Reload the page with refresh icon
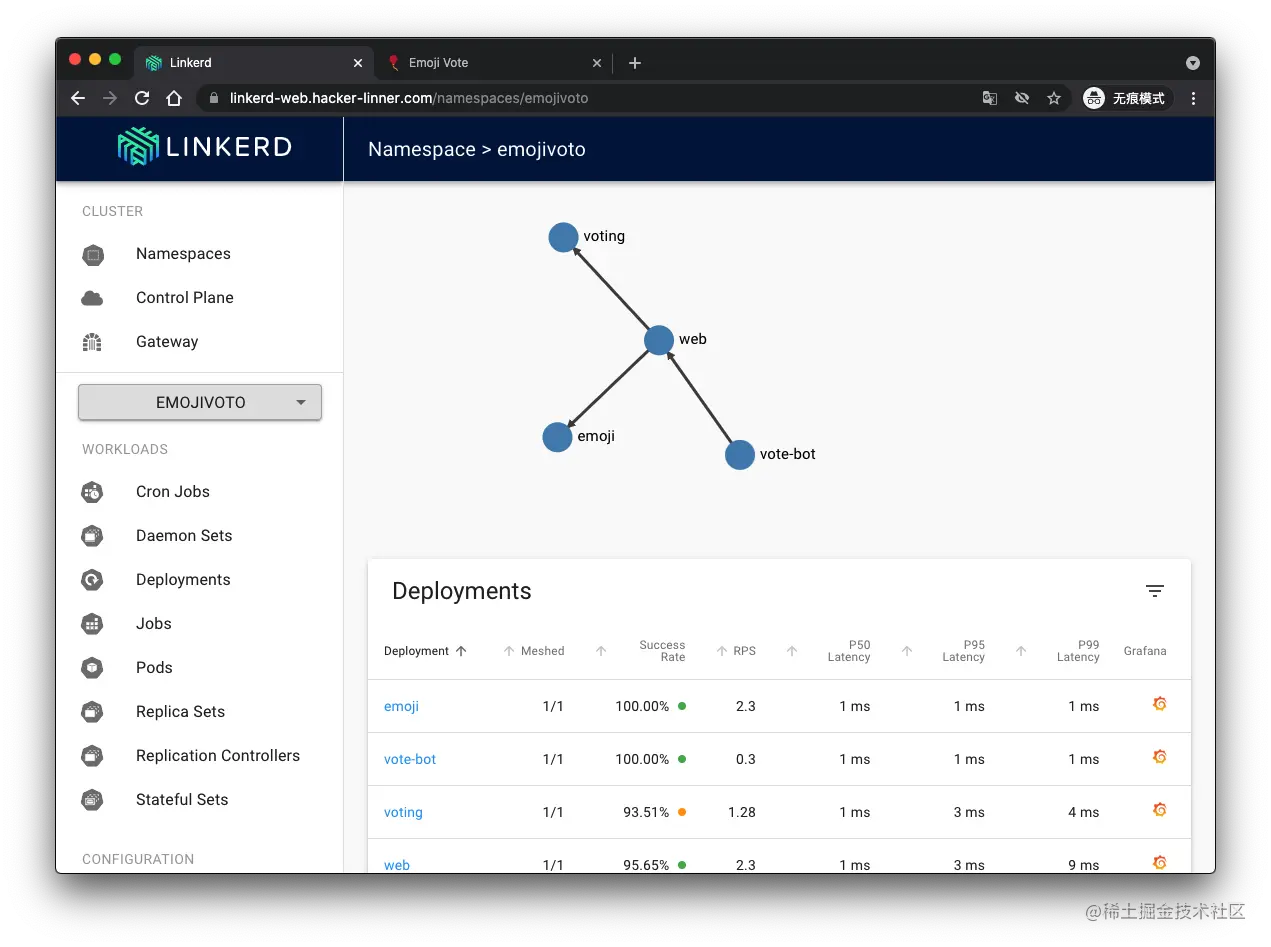Image resolution: width=1271 pixels, height=947 pixels. [x=142, y=98]
